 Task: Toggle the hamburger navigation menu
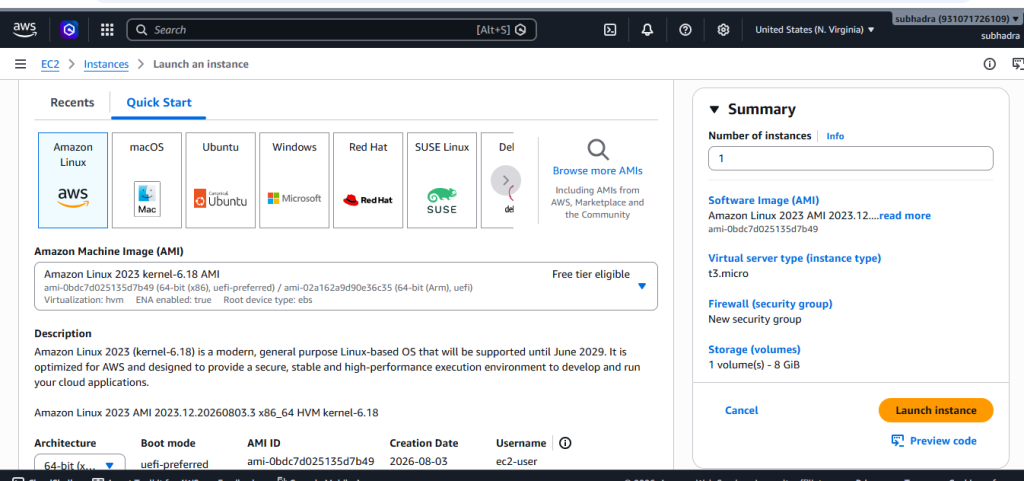pyautogui.click(x=21, y=64)
